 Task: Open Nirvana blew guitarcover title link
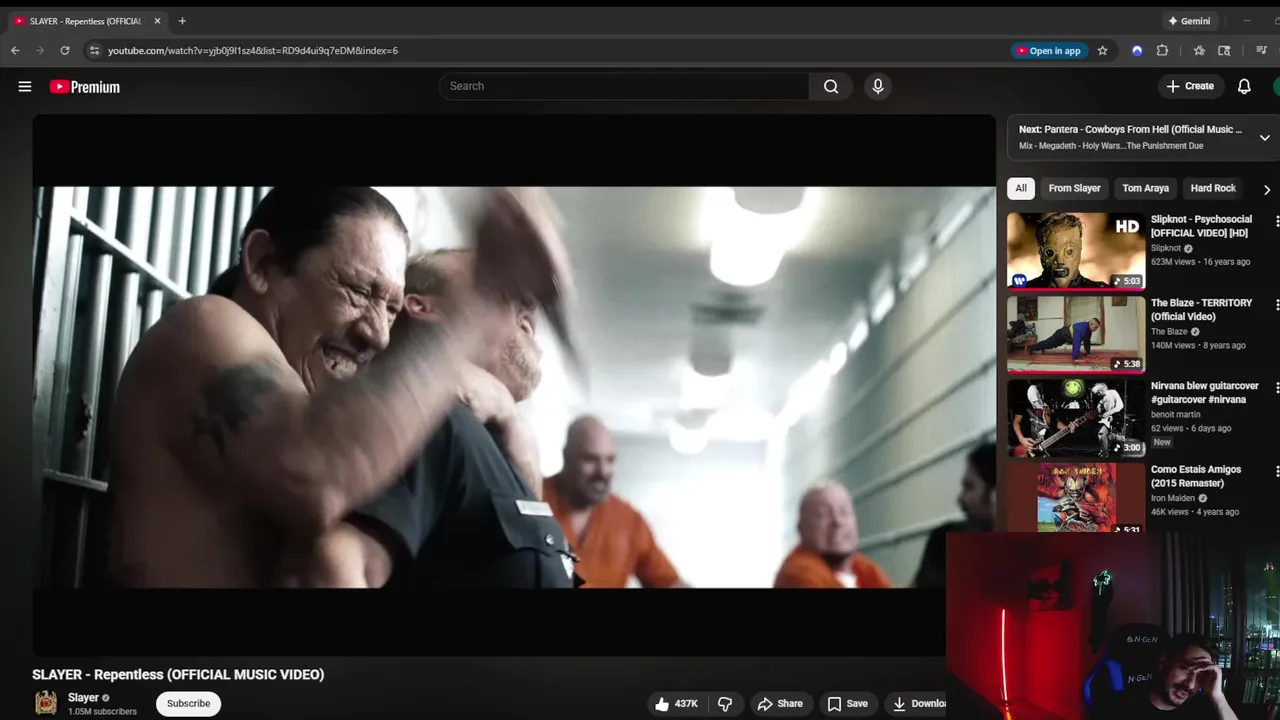coord(1205,392)
